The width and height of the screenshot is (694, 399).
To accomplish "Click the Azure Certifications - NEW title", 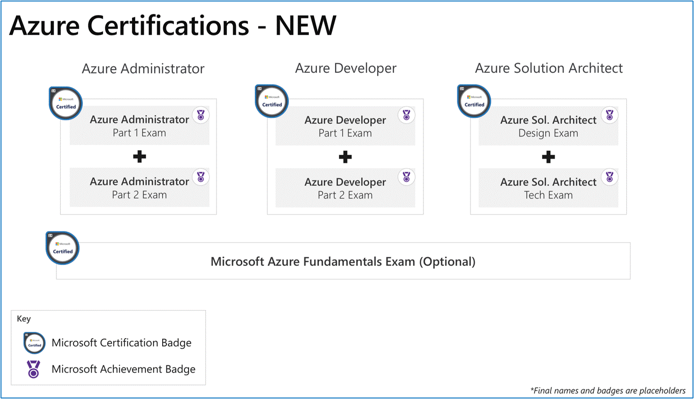I will tap(173, 25).
